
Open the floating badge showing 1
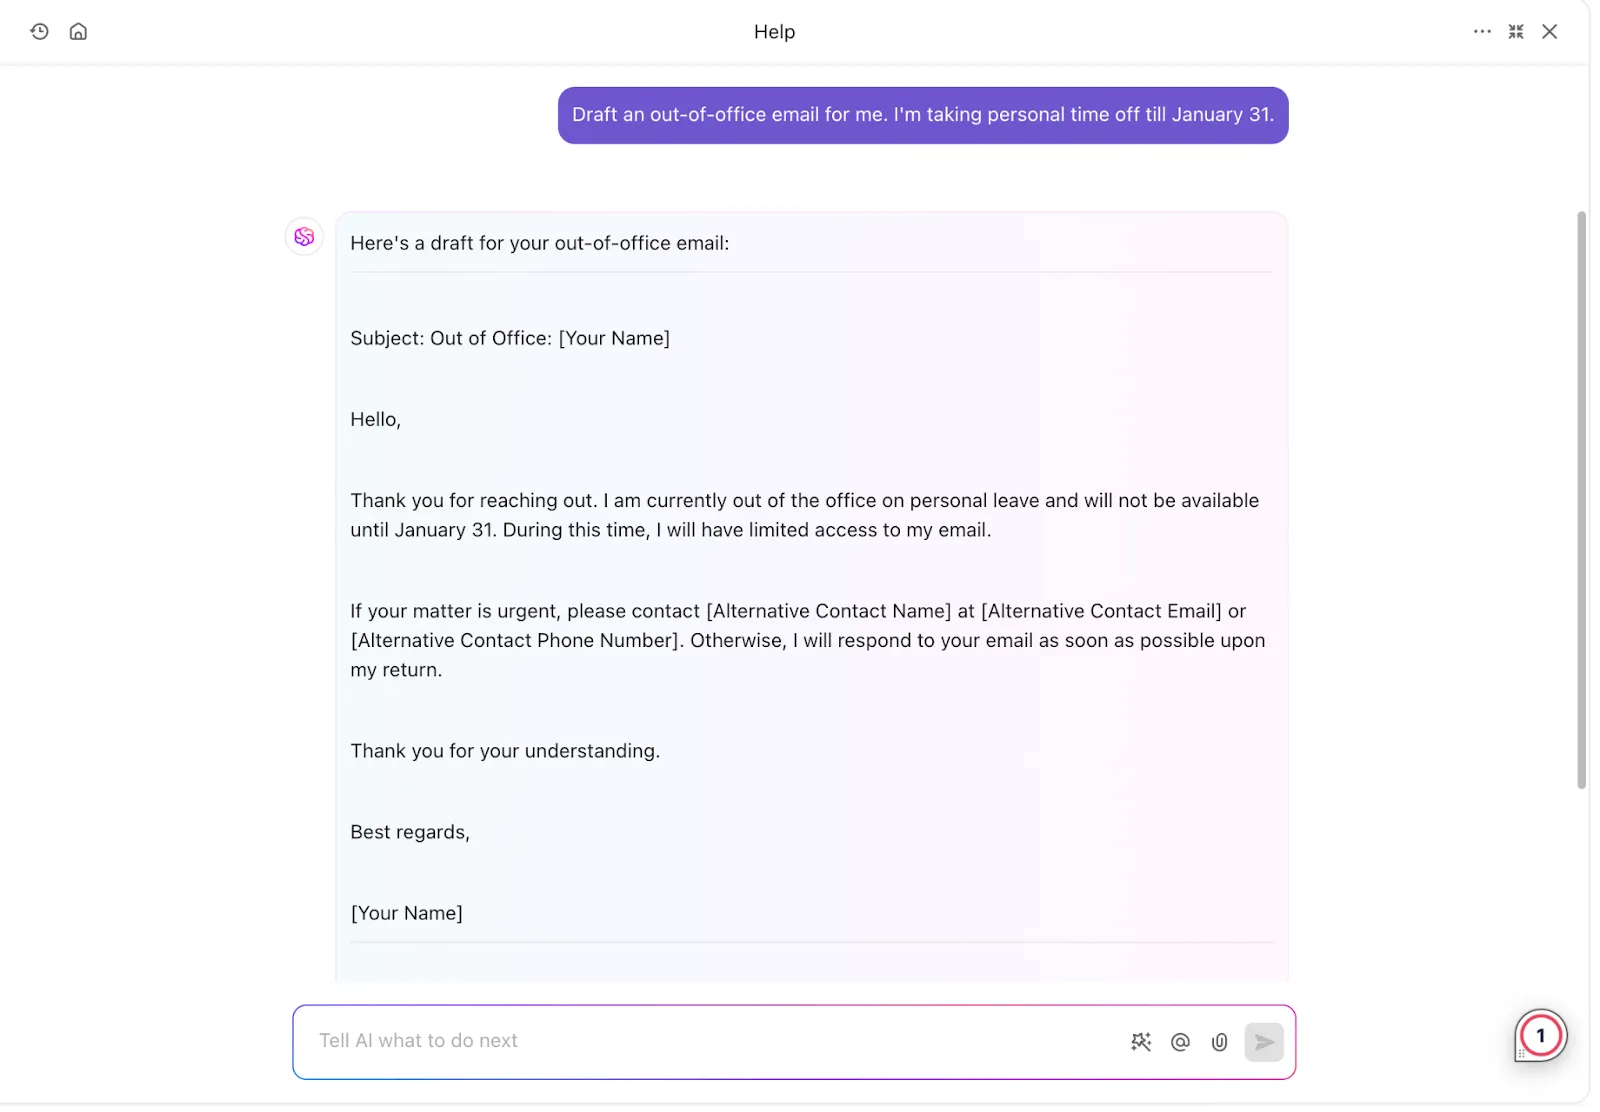1541,1035
